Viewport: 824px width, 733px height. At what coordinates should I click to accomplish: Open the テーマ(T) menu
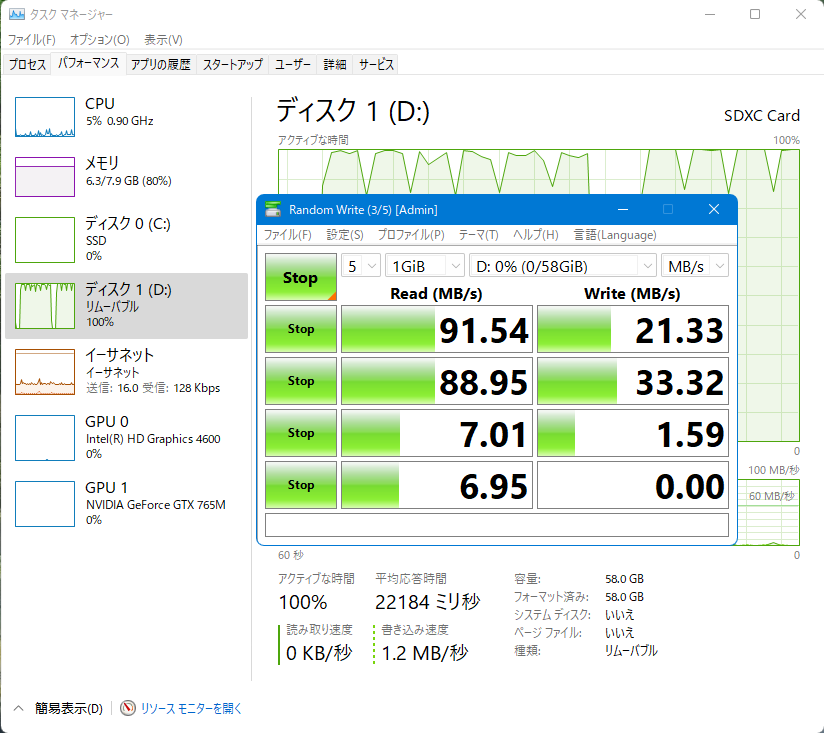coord(478,235)
